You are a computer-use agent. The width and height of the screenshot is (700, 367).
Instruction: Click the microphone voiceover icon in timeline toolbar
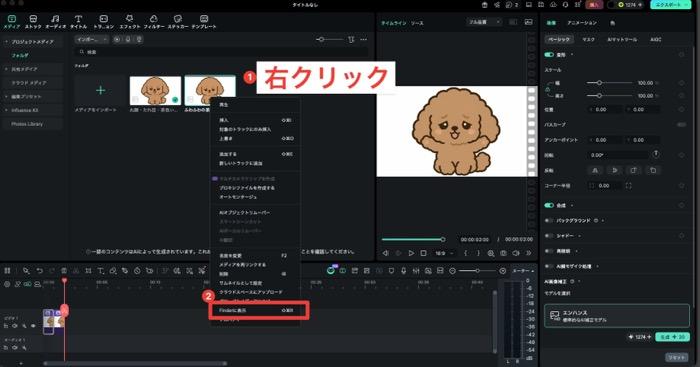pos(404,271)
